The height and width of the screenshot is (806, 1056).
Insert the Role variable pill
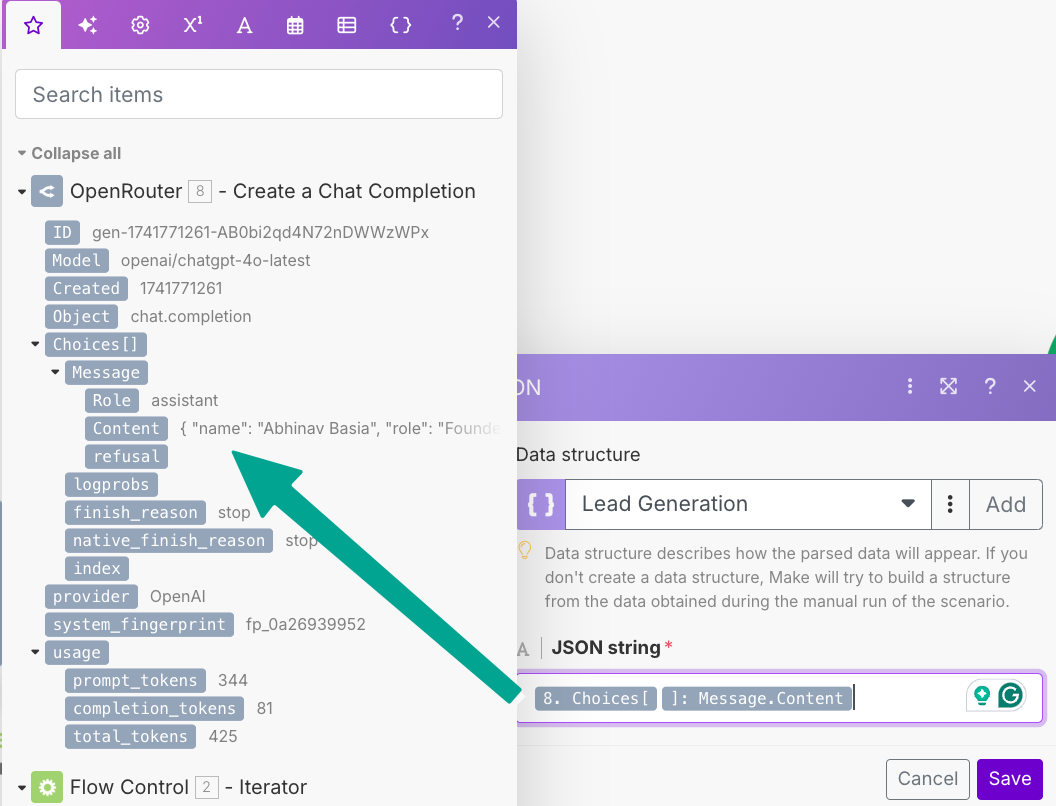tap(112, 401)
